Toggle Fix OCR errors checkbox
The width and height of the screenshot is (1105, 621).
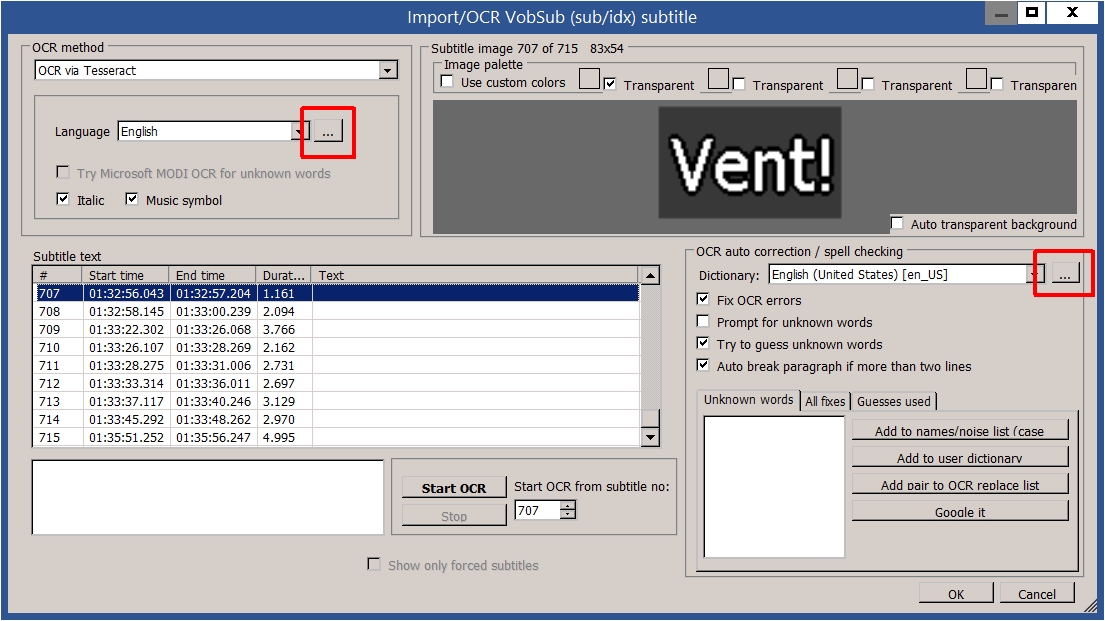pos(703,300)
